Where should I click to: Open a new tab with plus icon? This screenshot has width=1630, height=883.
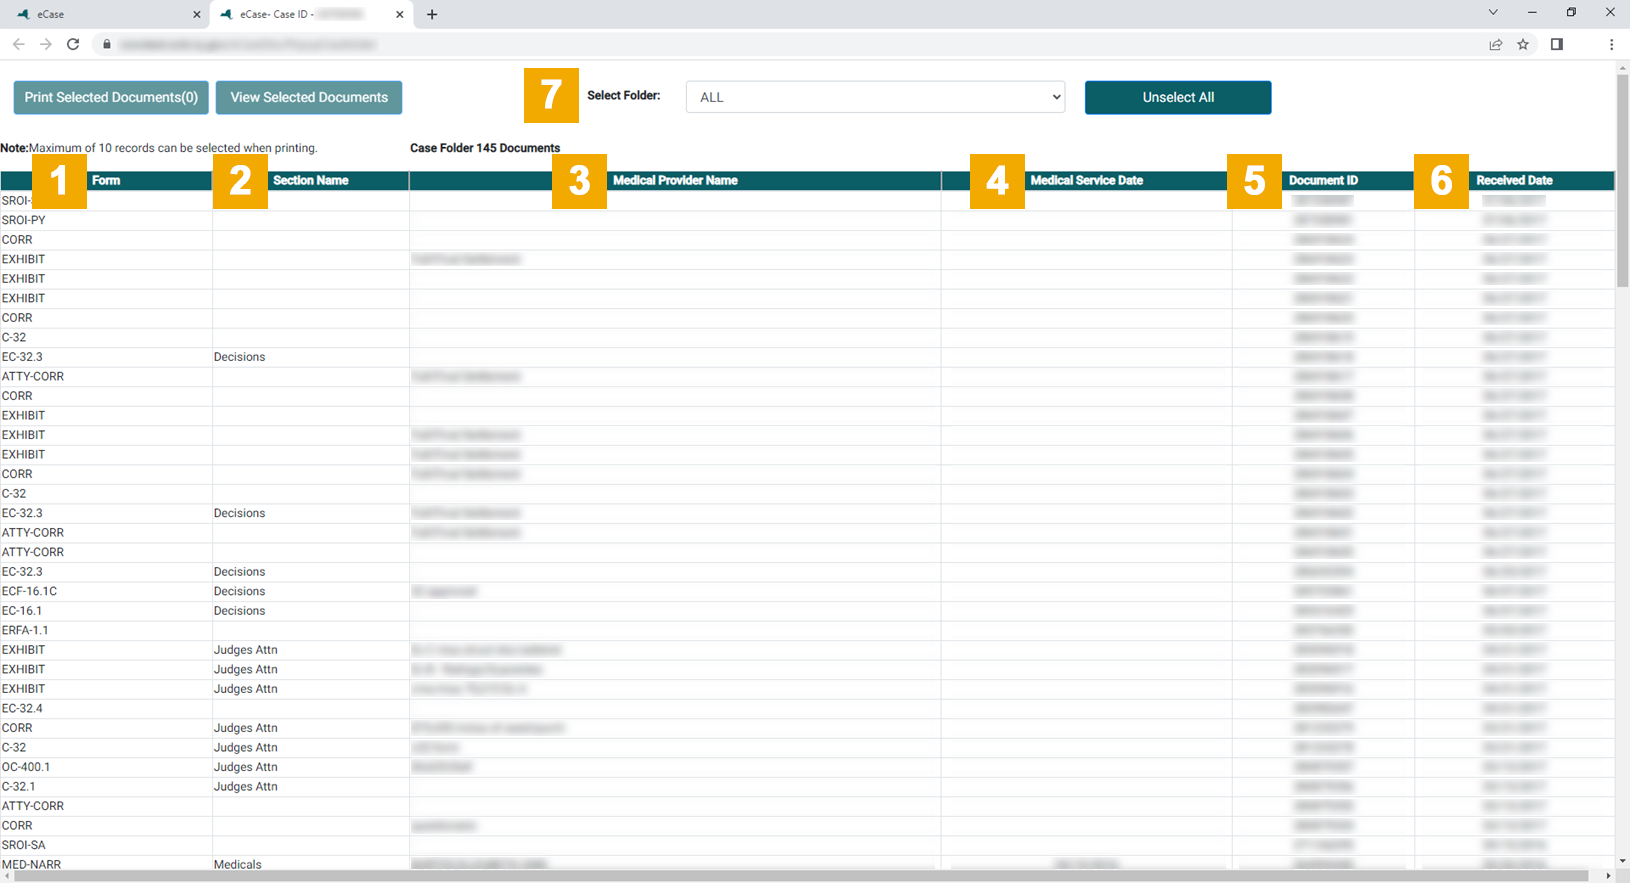click(x=432, y=15)
